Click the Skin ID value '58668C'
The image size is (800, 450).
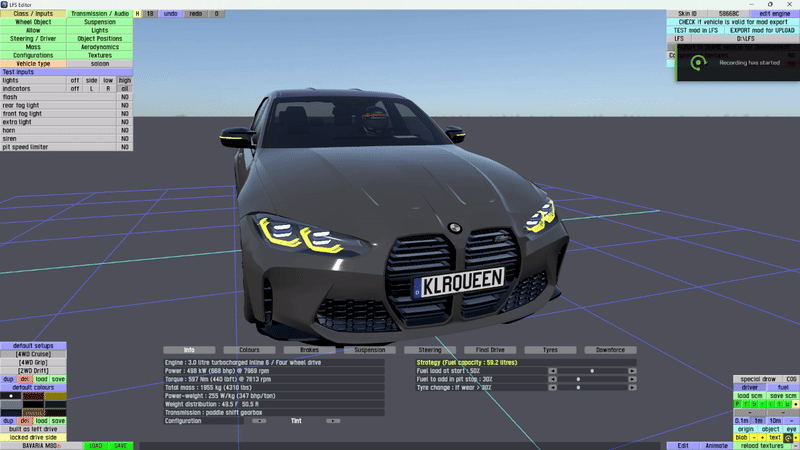tap(729, 14)
